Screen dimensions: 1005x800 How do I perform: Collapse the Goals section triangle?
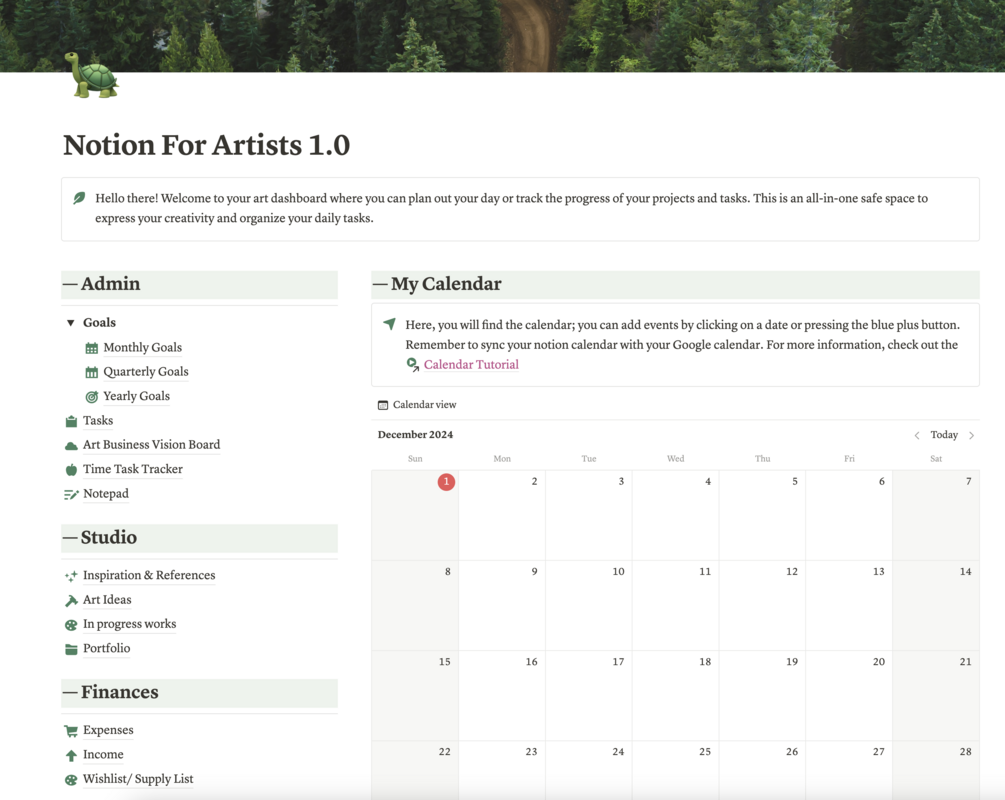[x=69, y=322]
